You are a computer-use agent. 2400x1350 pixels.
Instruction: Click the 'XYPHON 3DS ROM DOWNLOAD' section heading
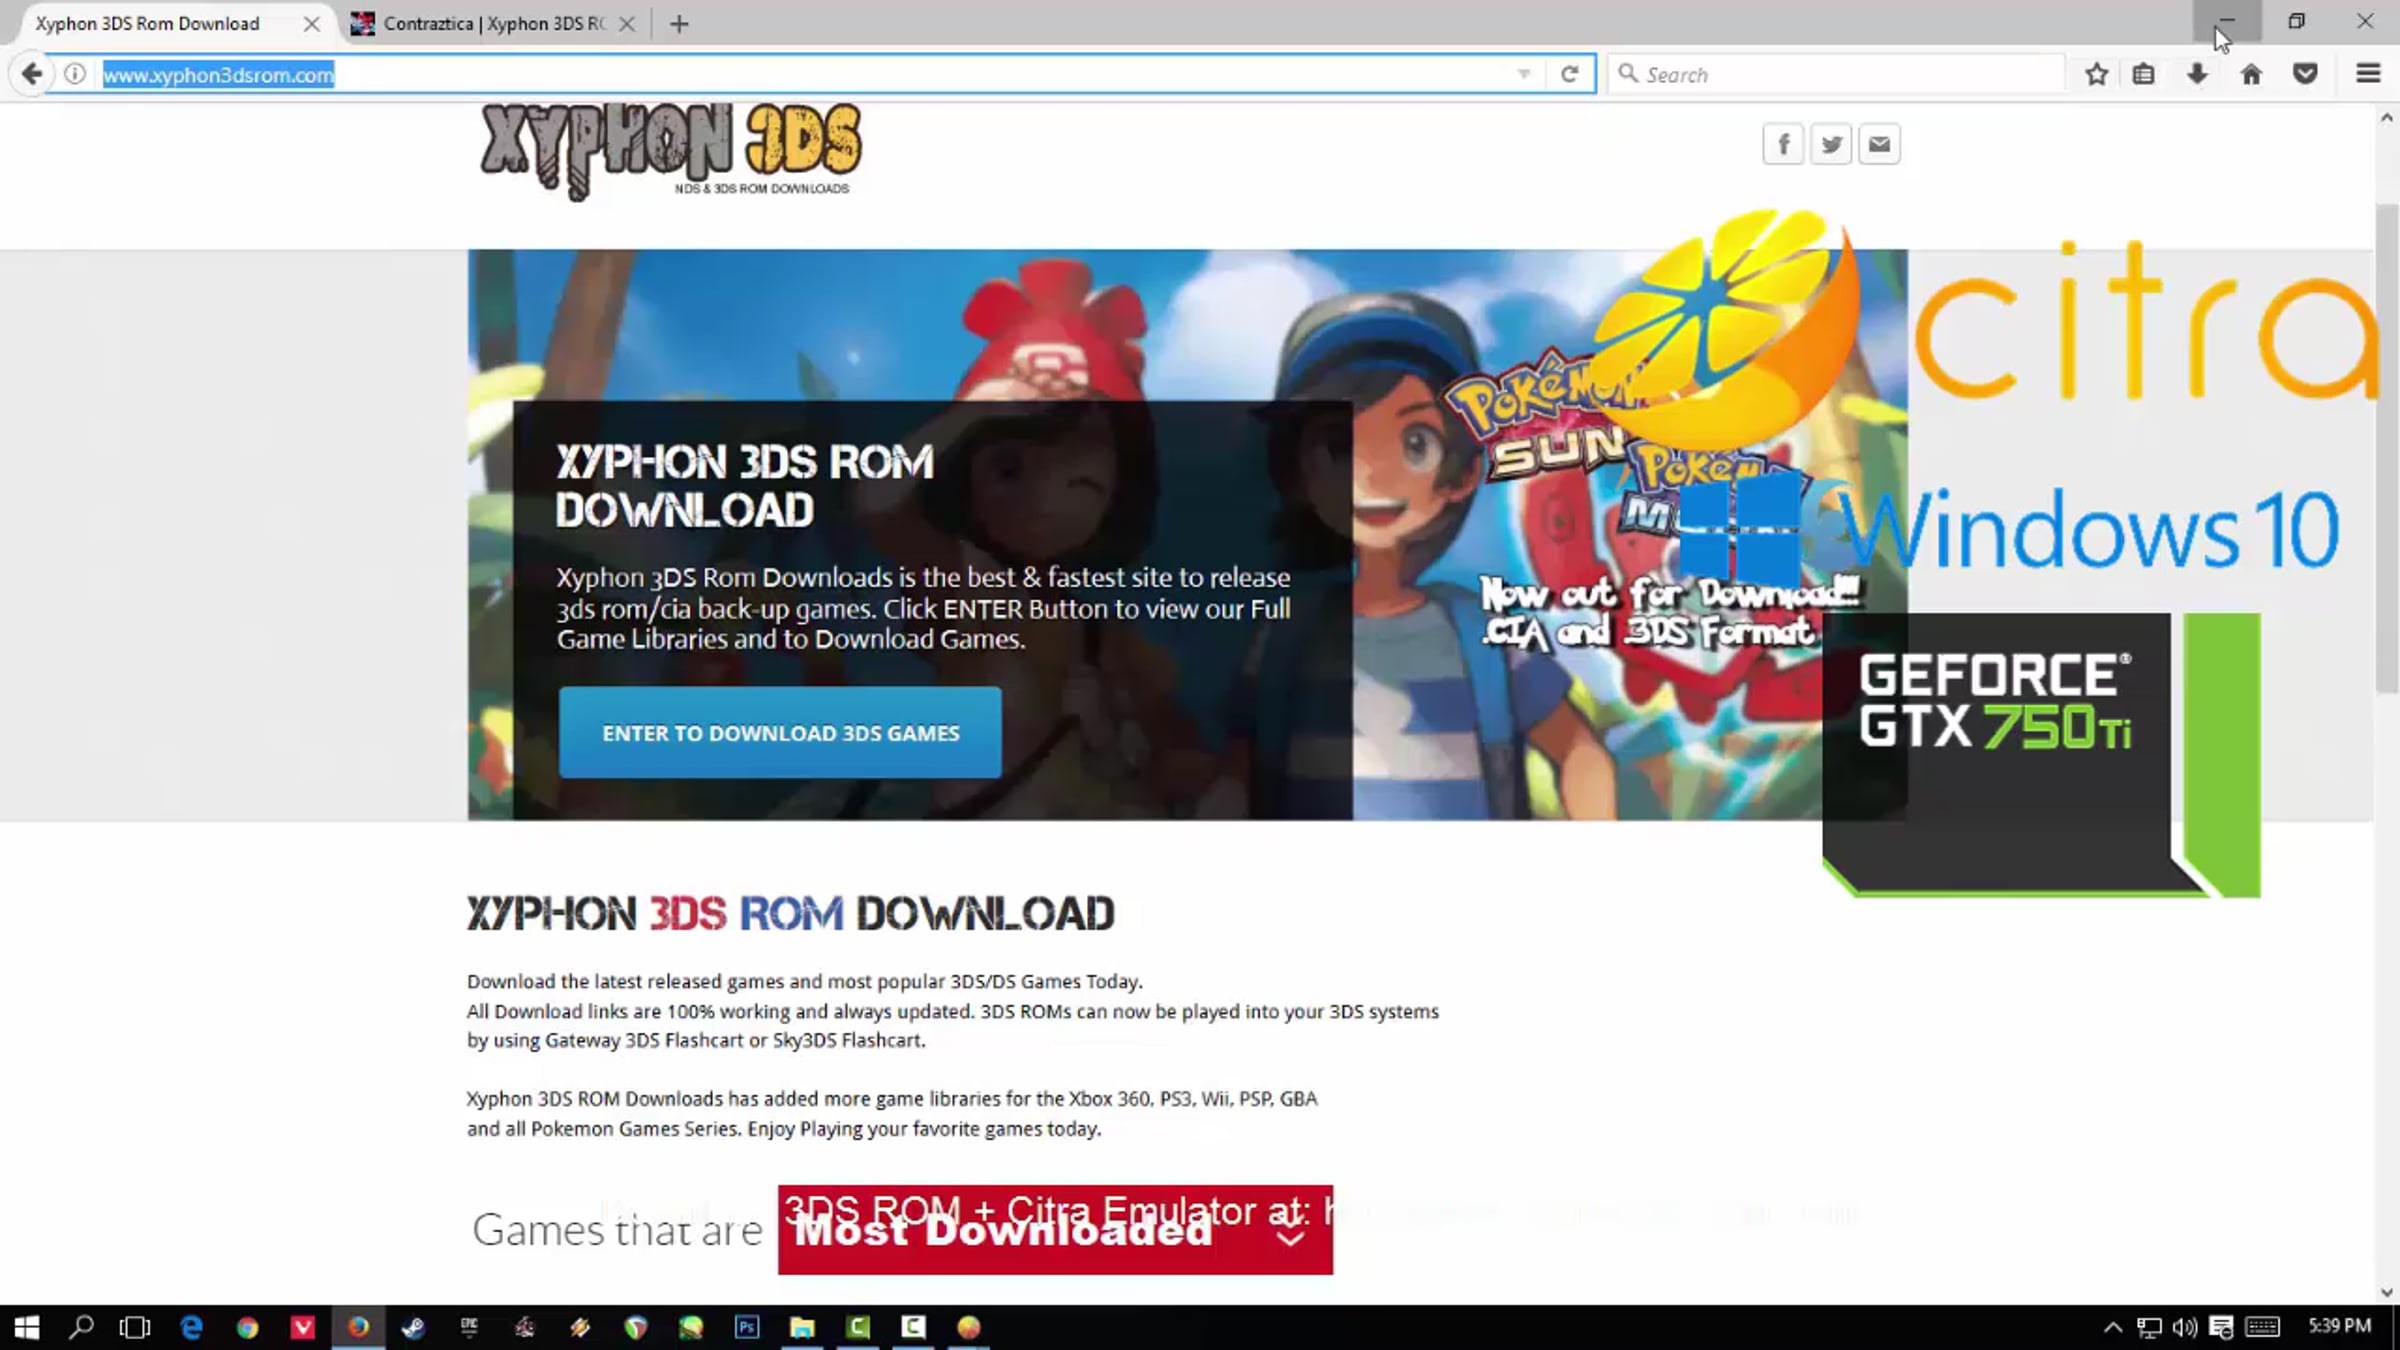791,914
